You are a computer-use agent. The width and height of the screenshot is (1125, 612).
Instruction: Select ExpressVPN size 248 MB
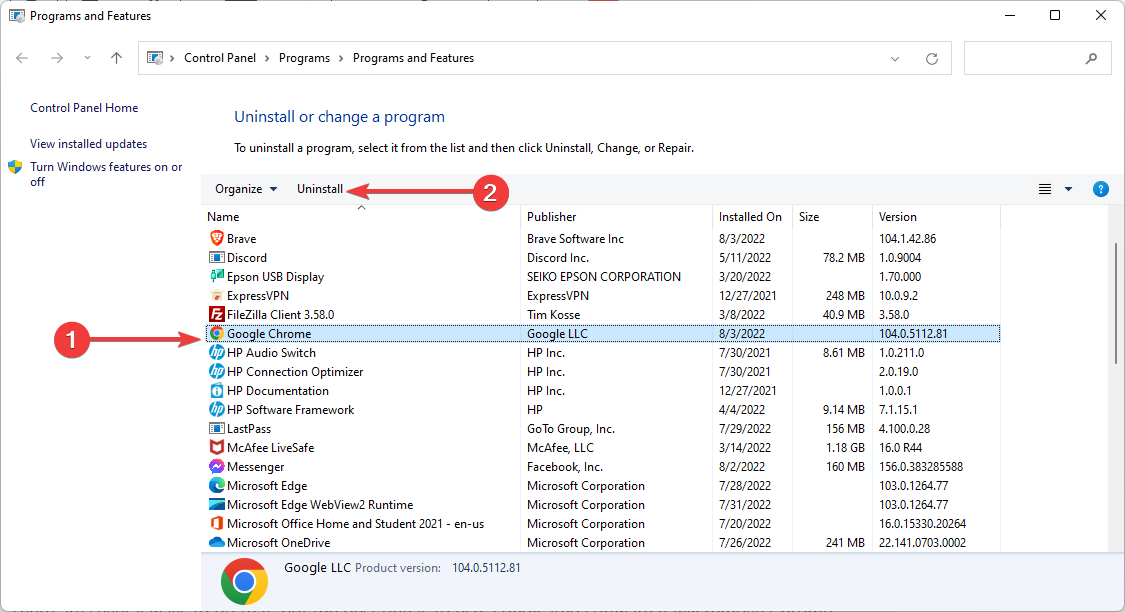(845, 296)
